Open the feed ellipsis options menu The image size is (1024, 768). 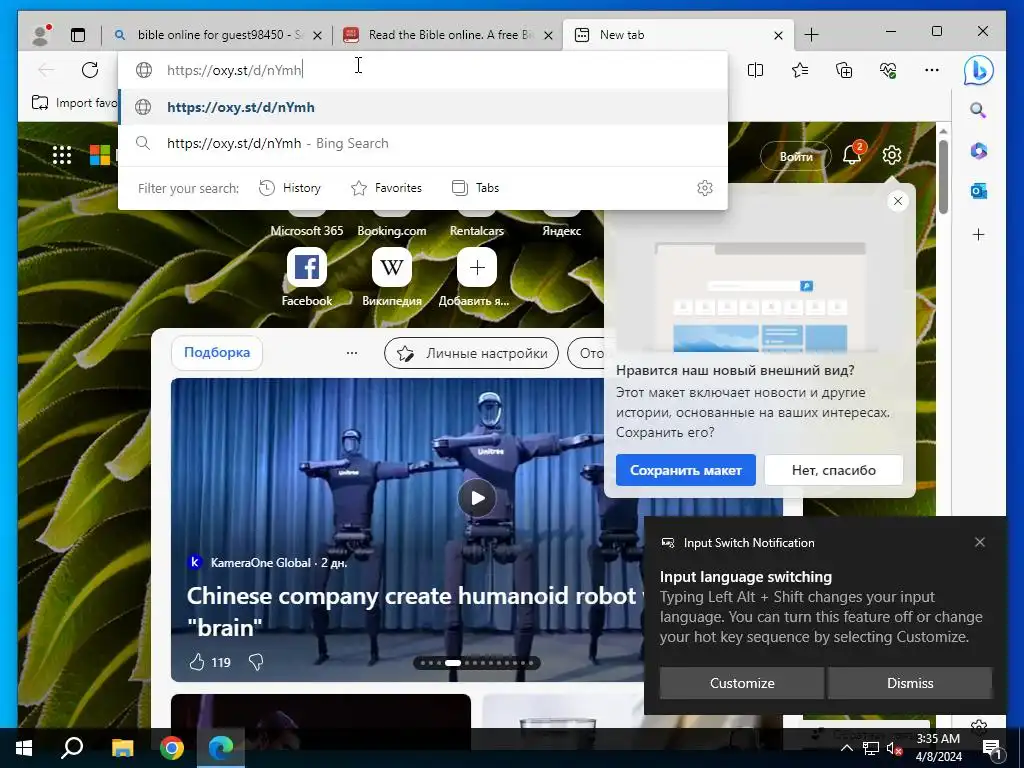351,353
